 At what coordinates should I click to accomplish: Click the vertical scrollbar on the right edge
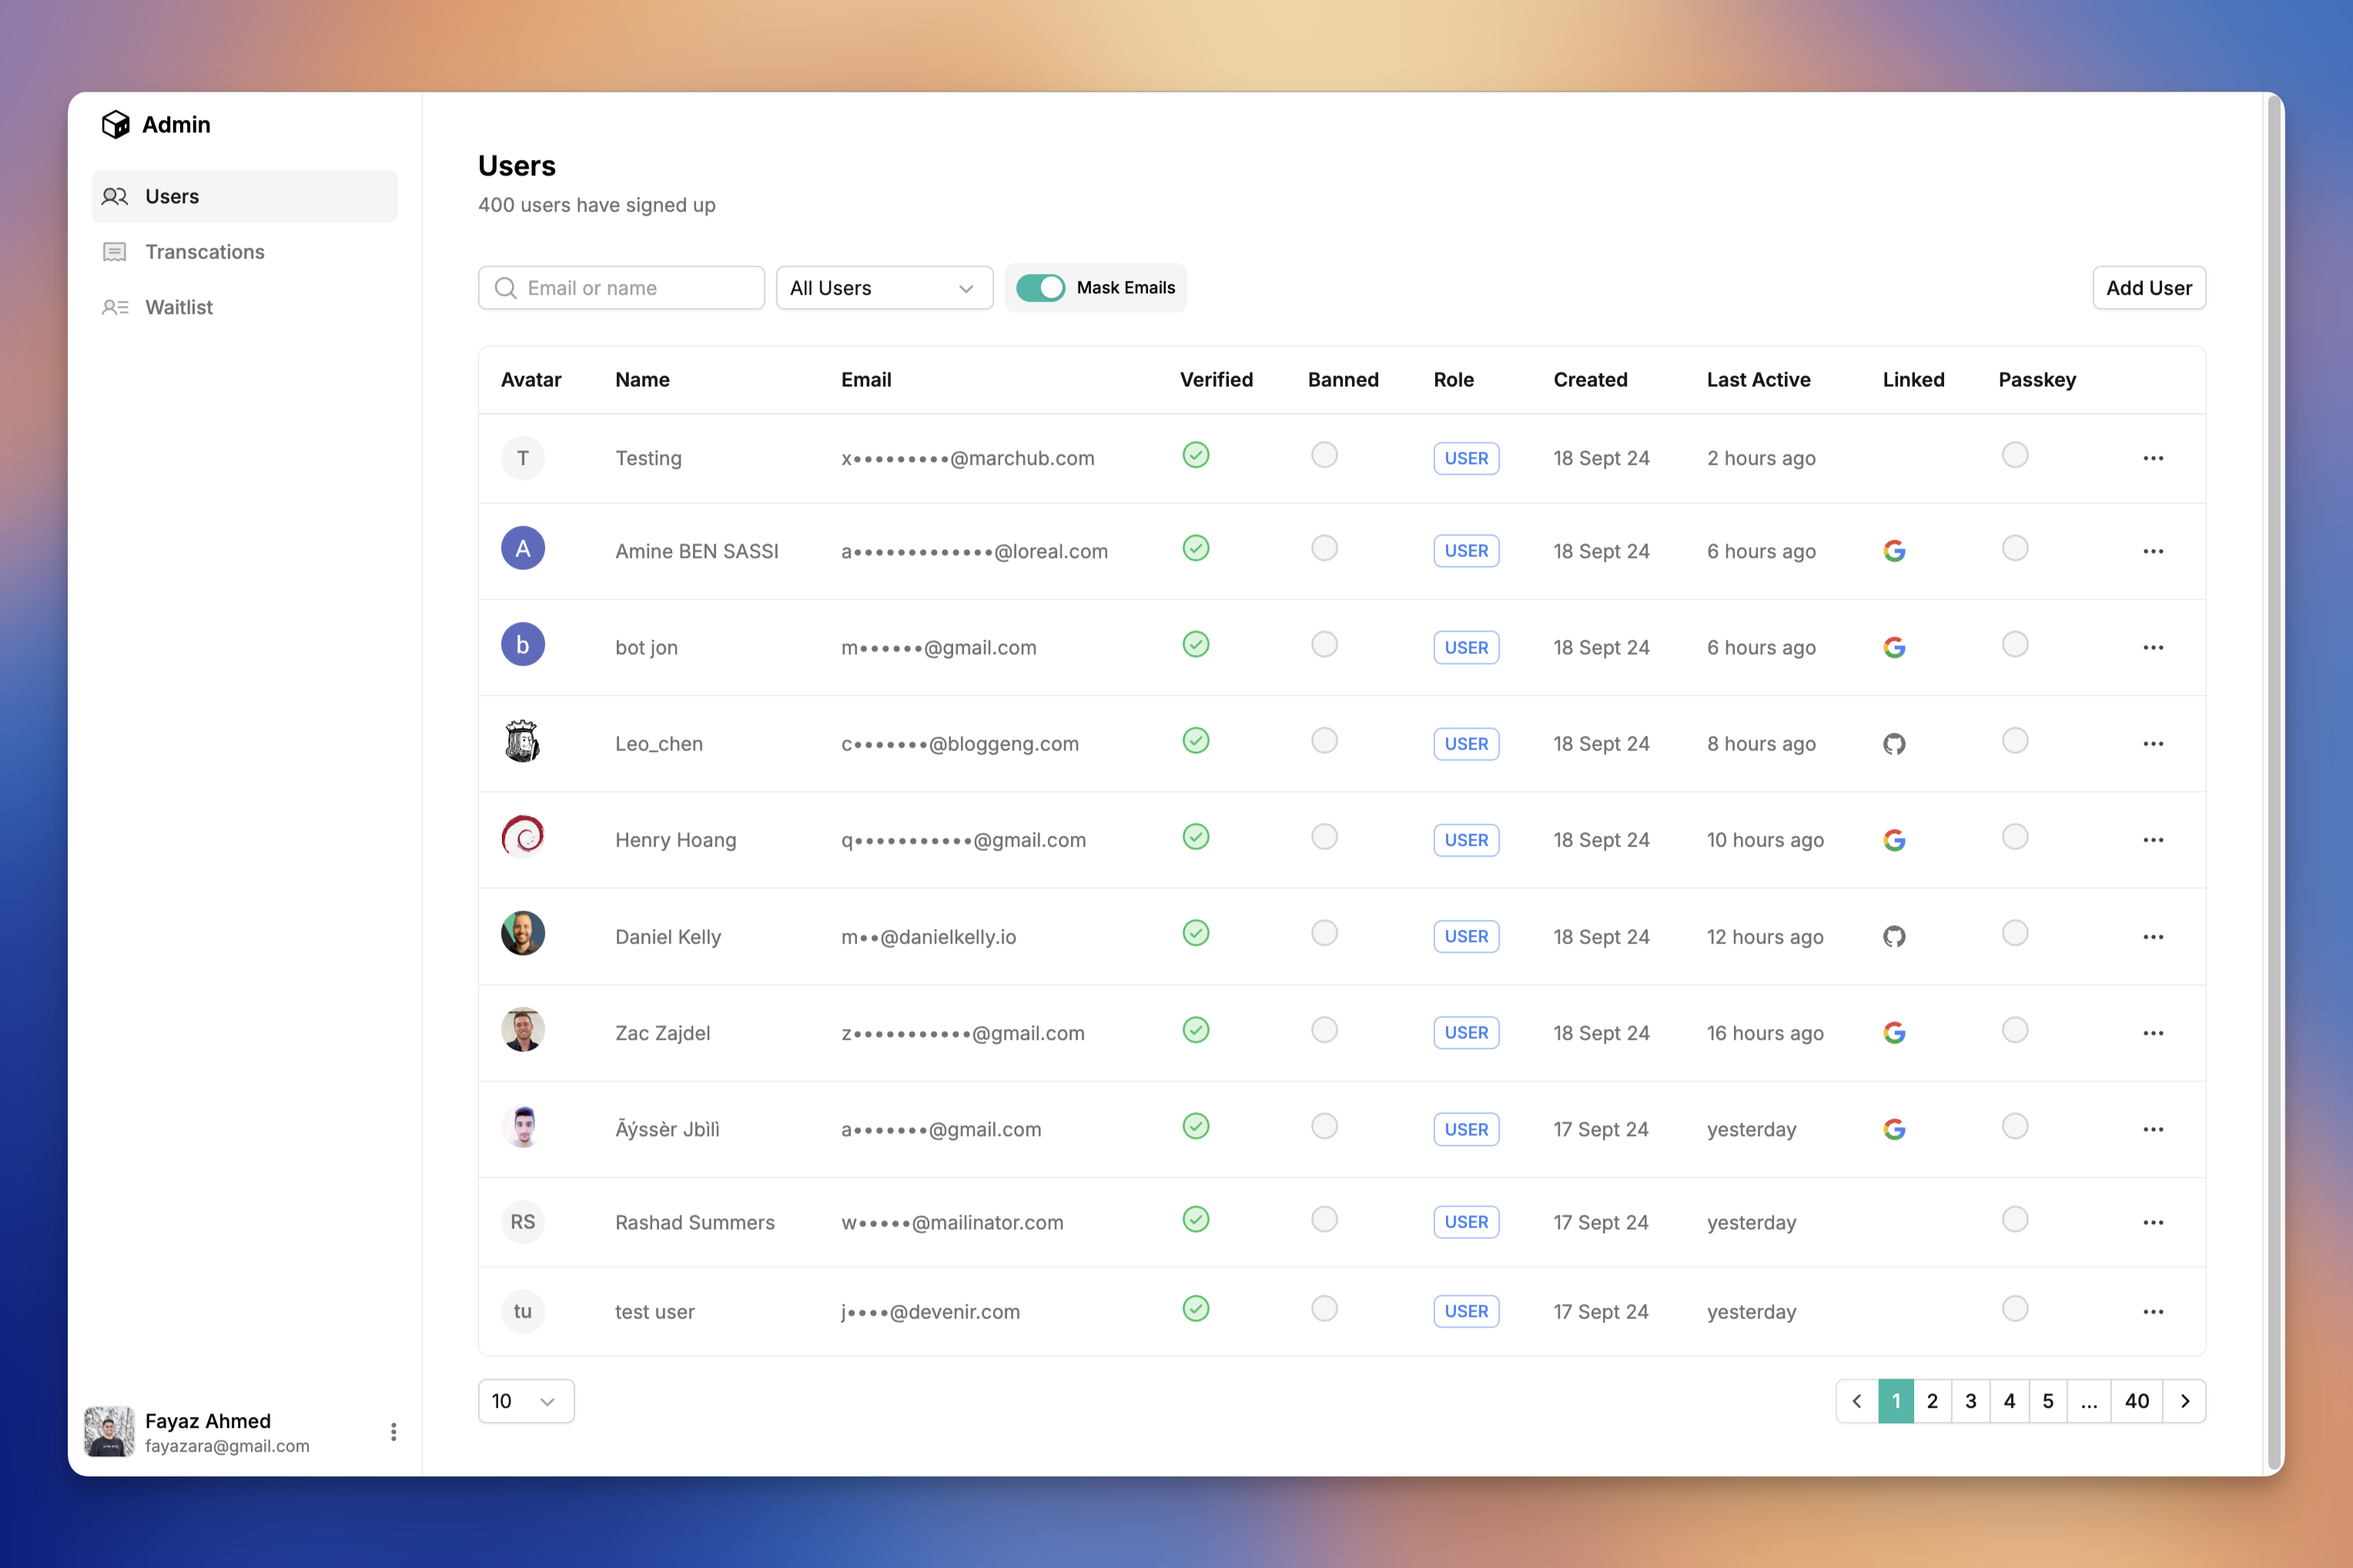click(x=2273, y=780)
